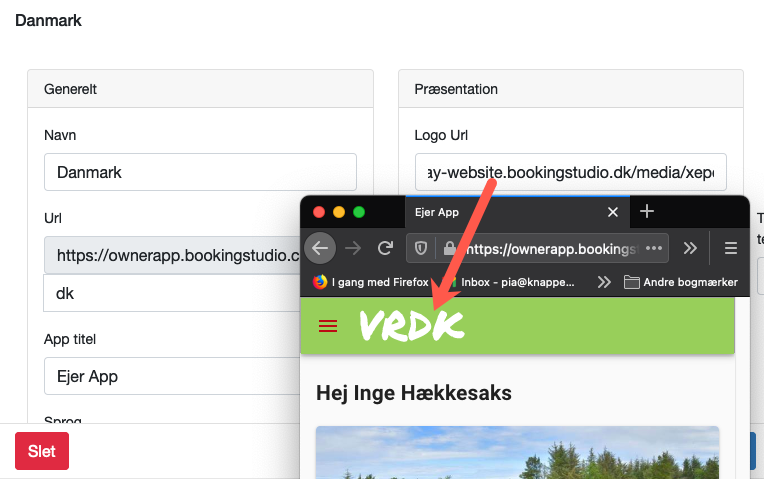This screenshot has height=480, width=764.
Task: Edit the App titel field
Action: [x=172, y=376]
